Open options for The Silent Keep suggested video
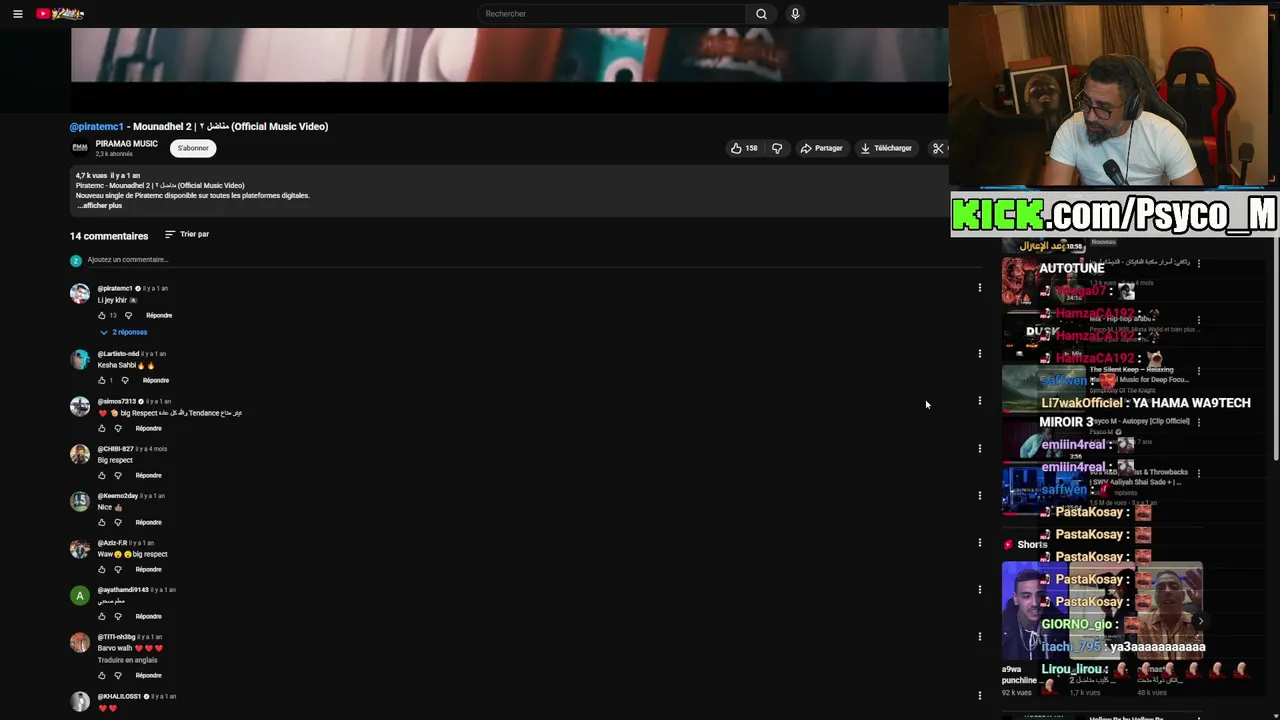 (x=1199, y=371)
